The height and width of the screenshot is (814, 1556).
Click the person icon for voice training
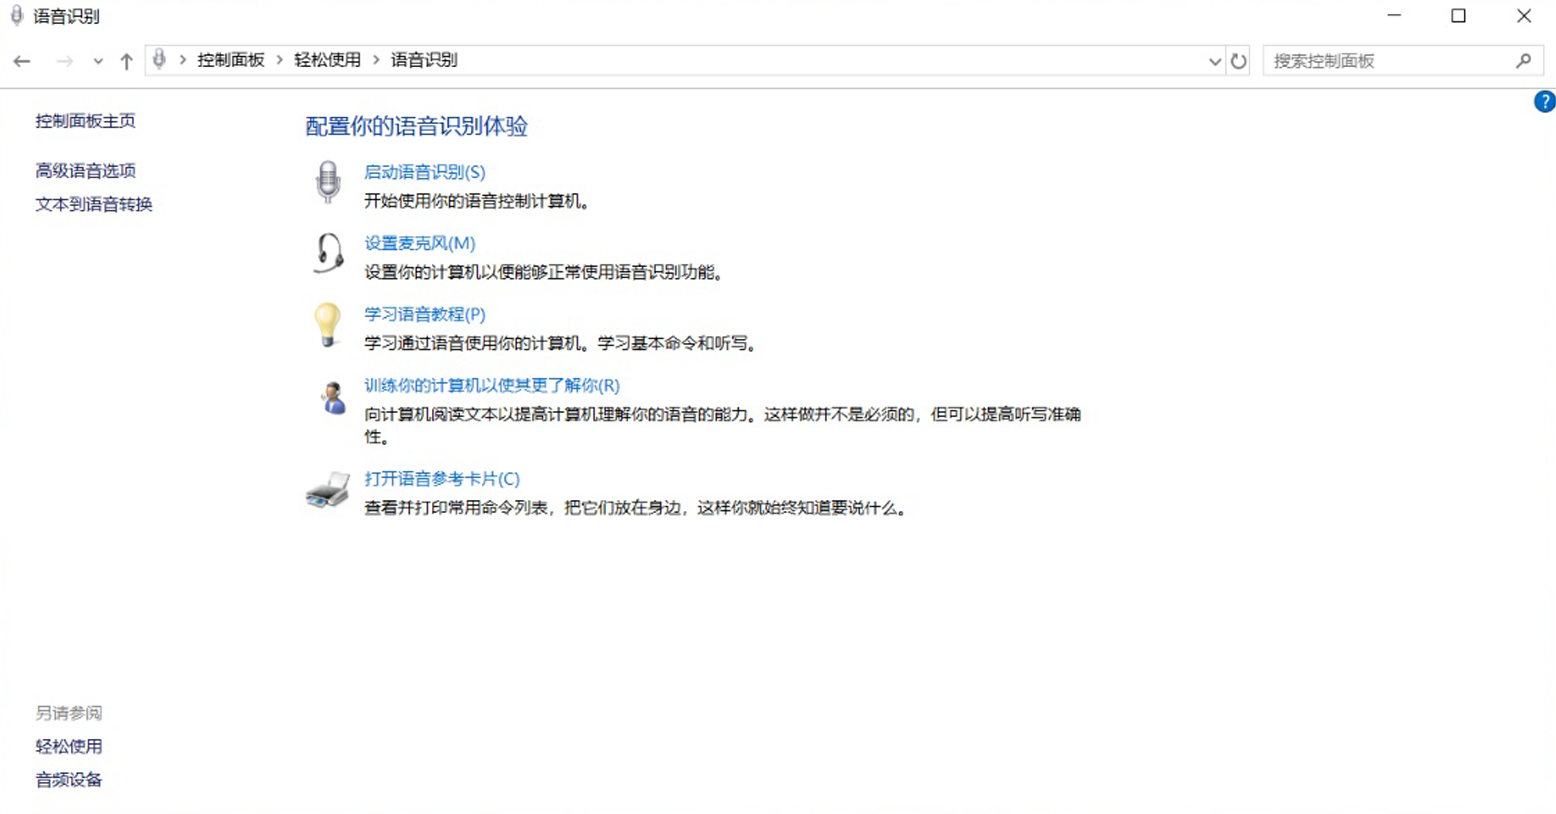coord(331,397)
